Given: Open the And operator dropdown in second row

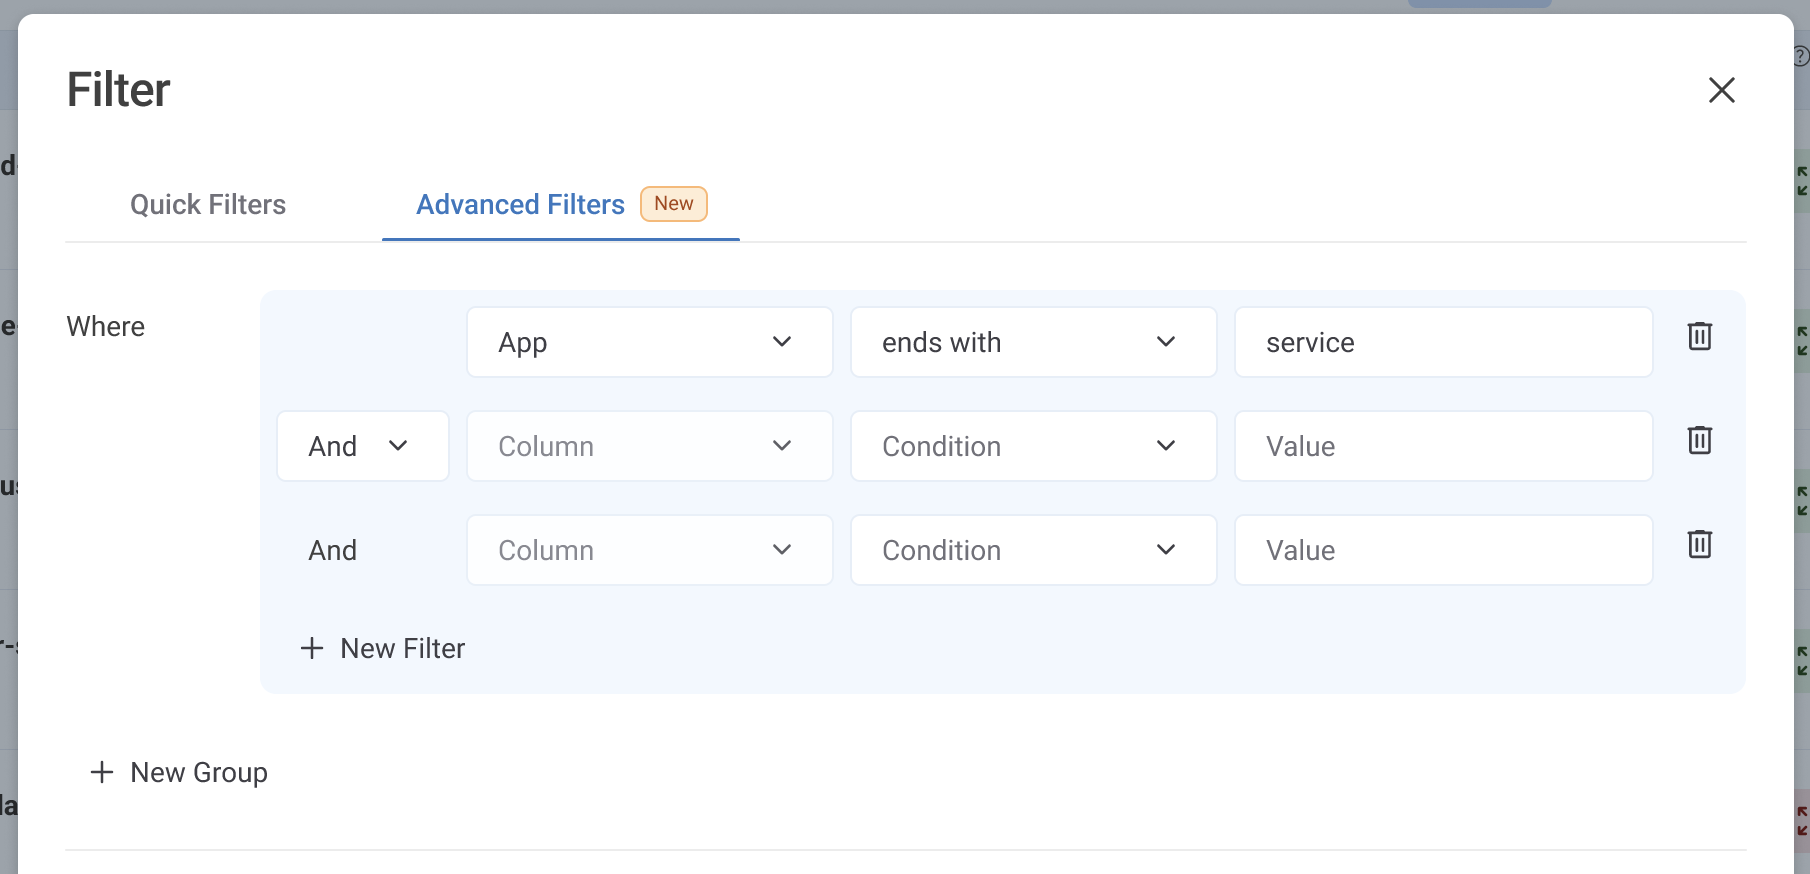Looking at the screenshot, I should click(x=362, y=446).
